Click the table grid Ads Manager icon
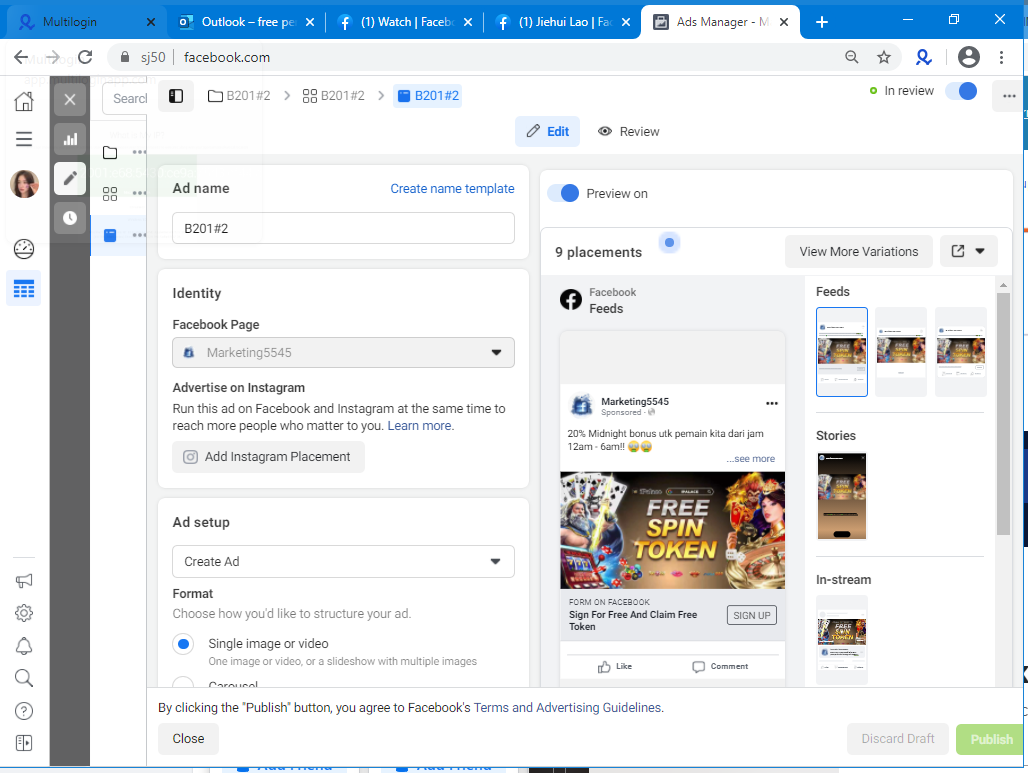Viewport: 1028px width, 773px height. [24, 288]
